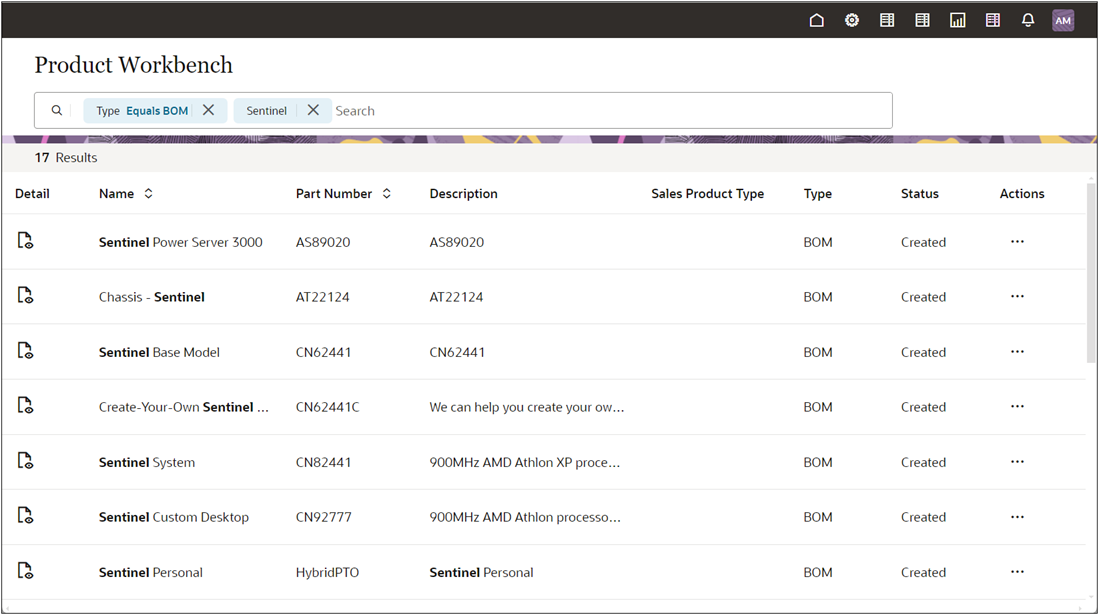Open Actions menu for Sentinel Custom Desktop
Image resolution: width=1099 pixels, height=615 pixels.
pyautogui.click(x=1017, y=516)
